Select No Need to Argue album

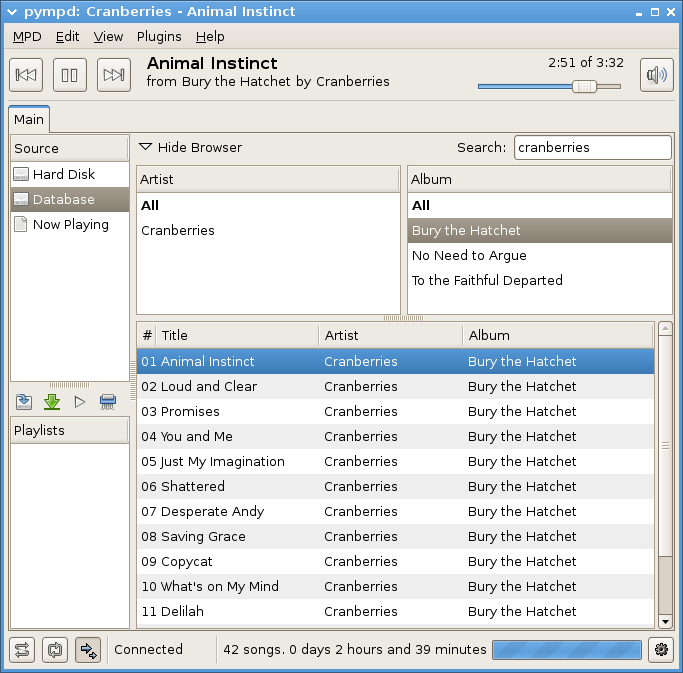(x=540, y=255)
